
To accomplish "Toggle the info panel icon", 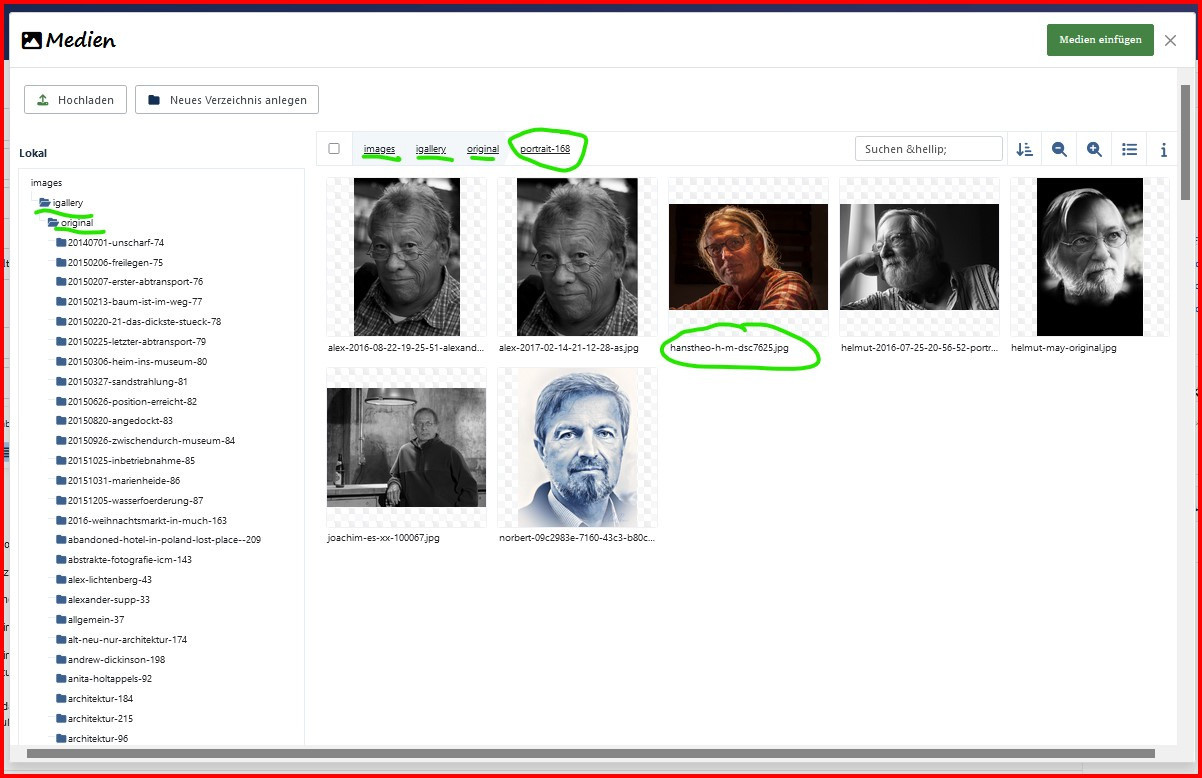I will pyautogui.click(x=1163, y=149).
